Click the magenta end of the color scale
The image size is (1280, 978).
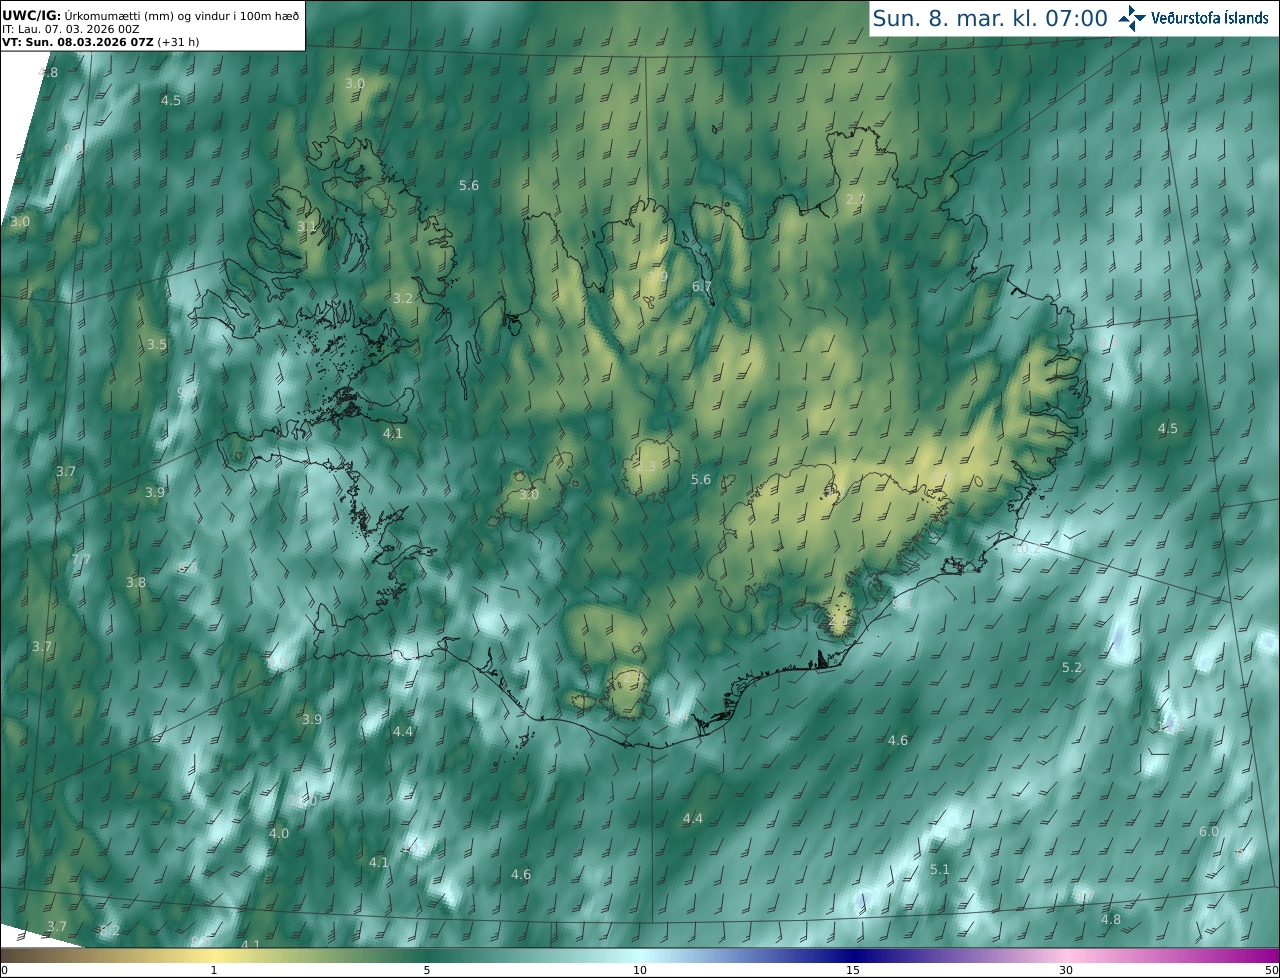point(1255,955)
